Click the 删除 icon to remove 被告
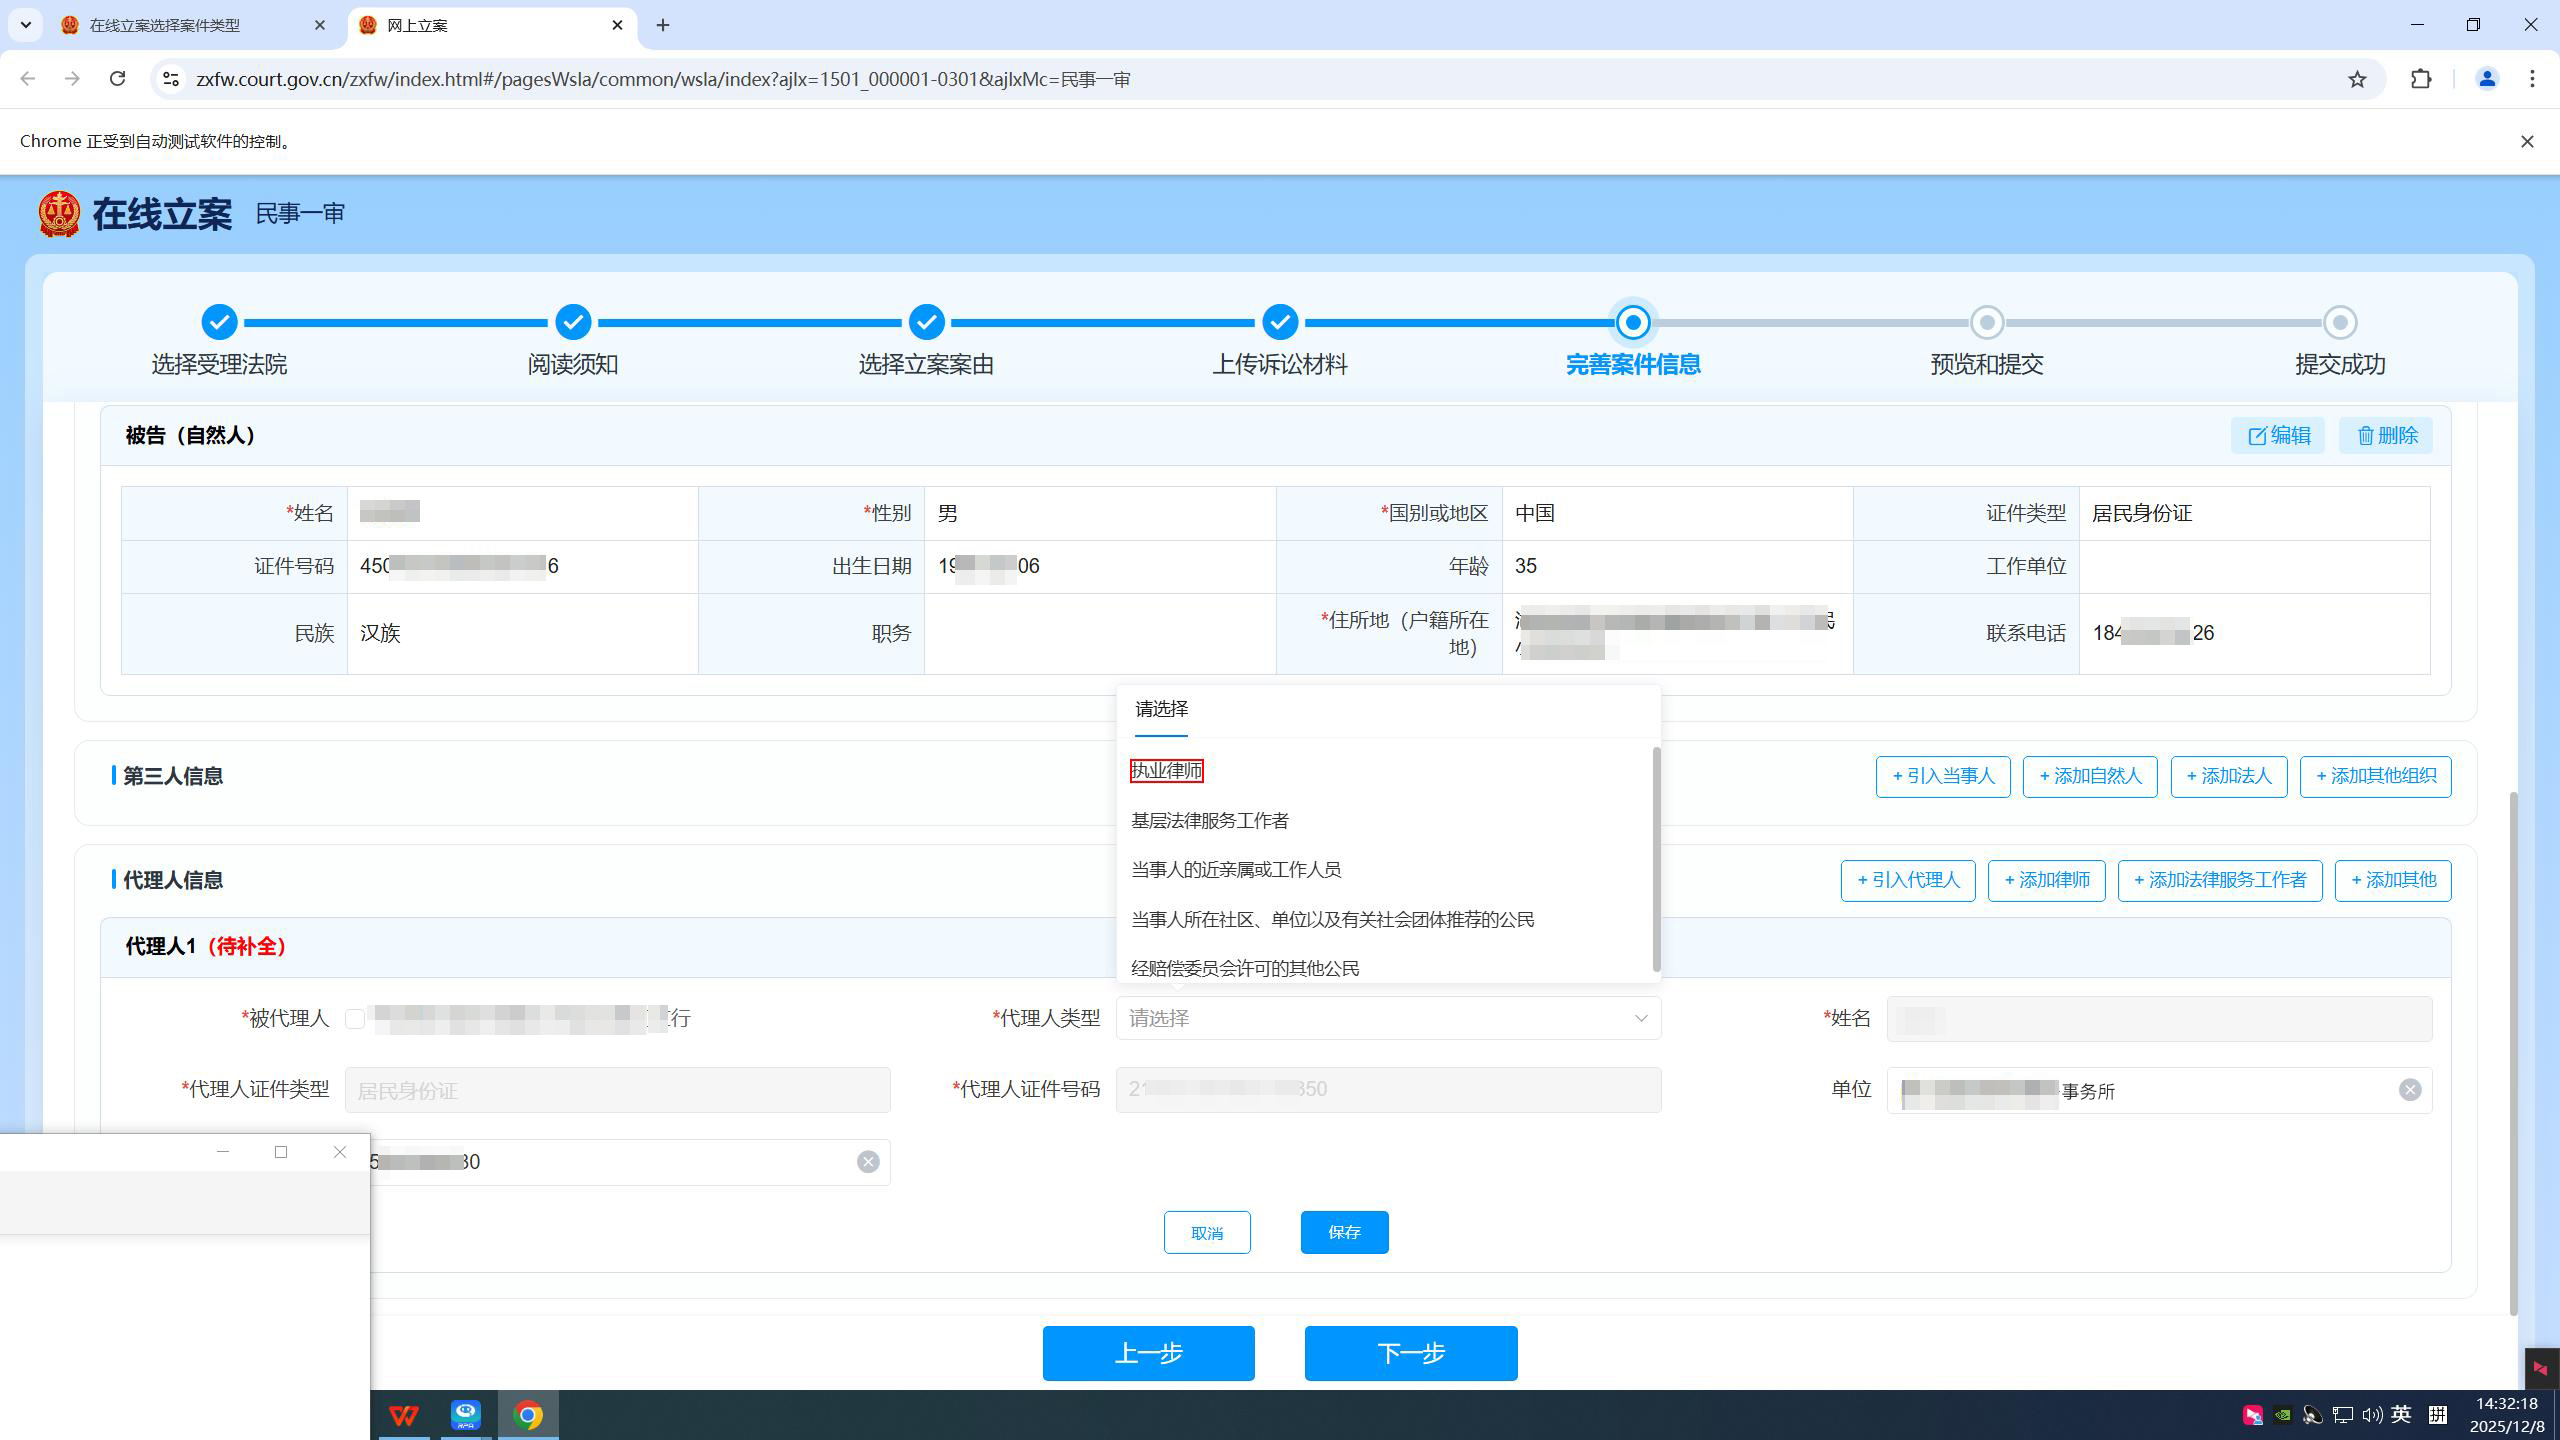This screenshot has height=1440, width=2560. [x=2386, y=435]
